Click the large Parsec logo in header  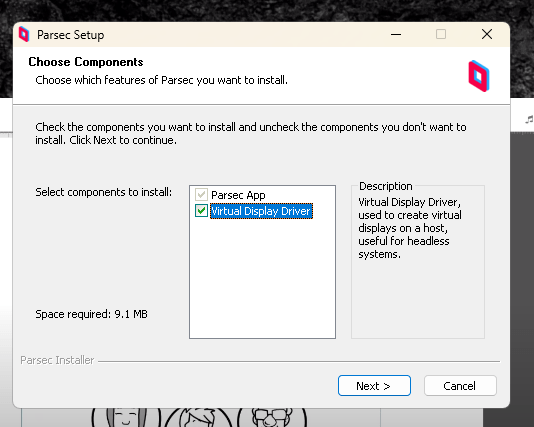point(479,76)
